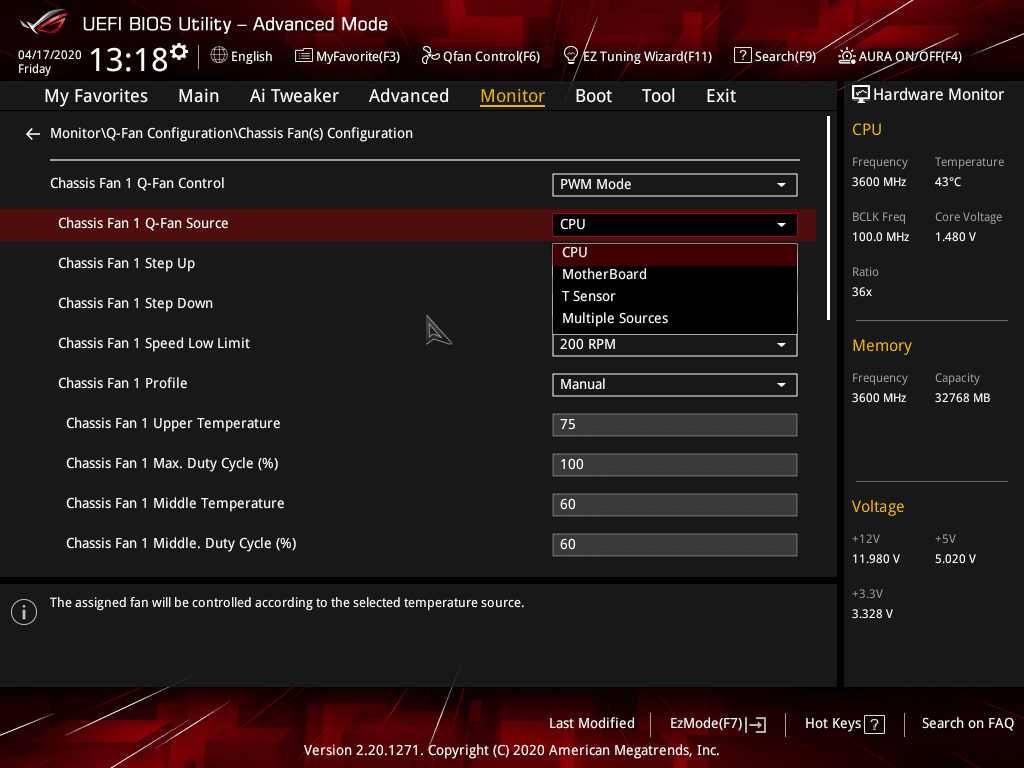Edit Chassis Fan 1 Upper Temperature field
Viewport: 1024px width, 768px height.
pyautogui.click(x=675, y=424)
